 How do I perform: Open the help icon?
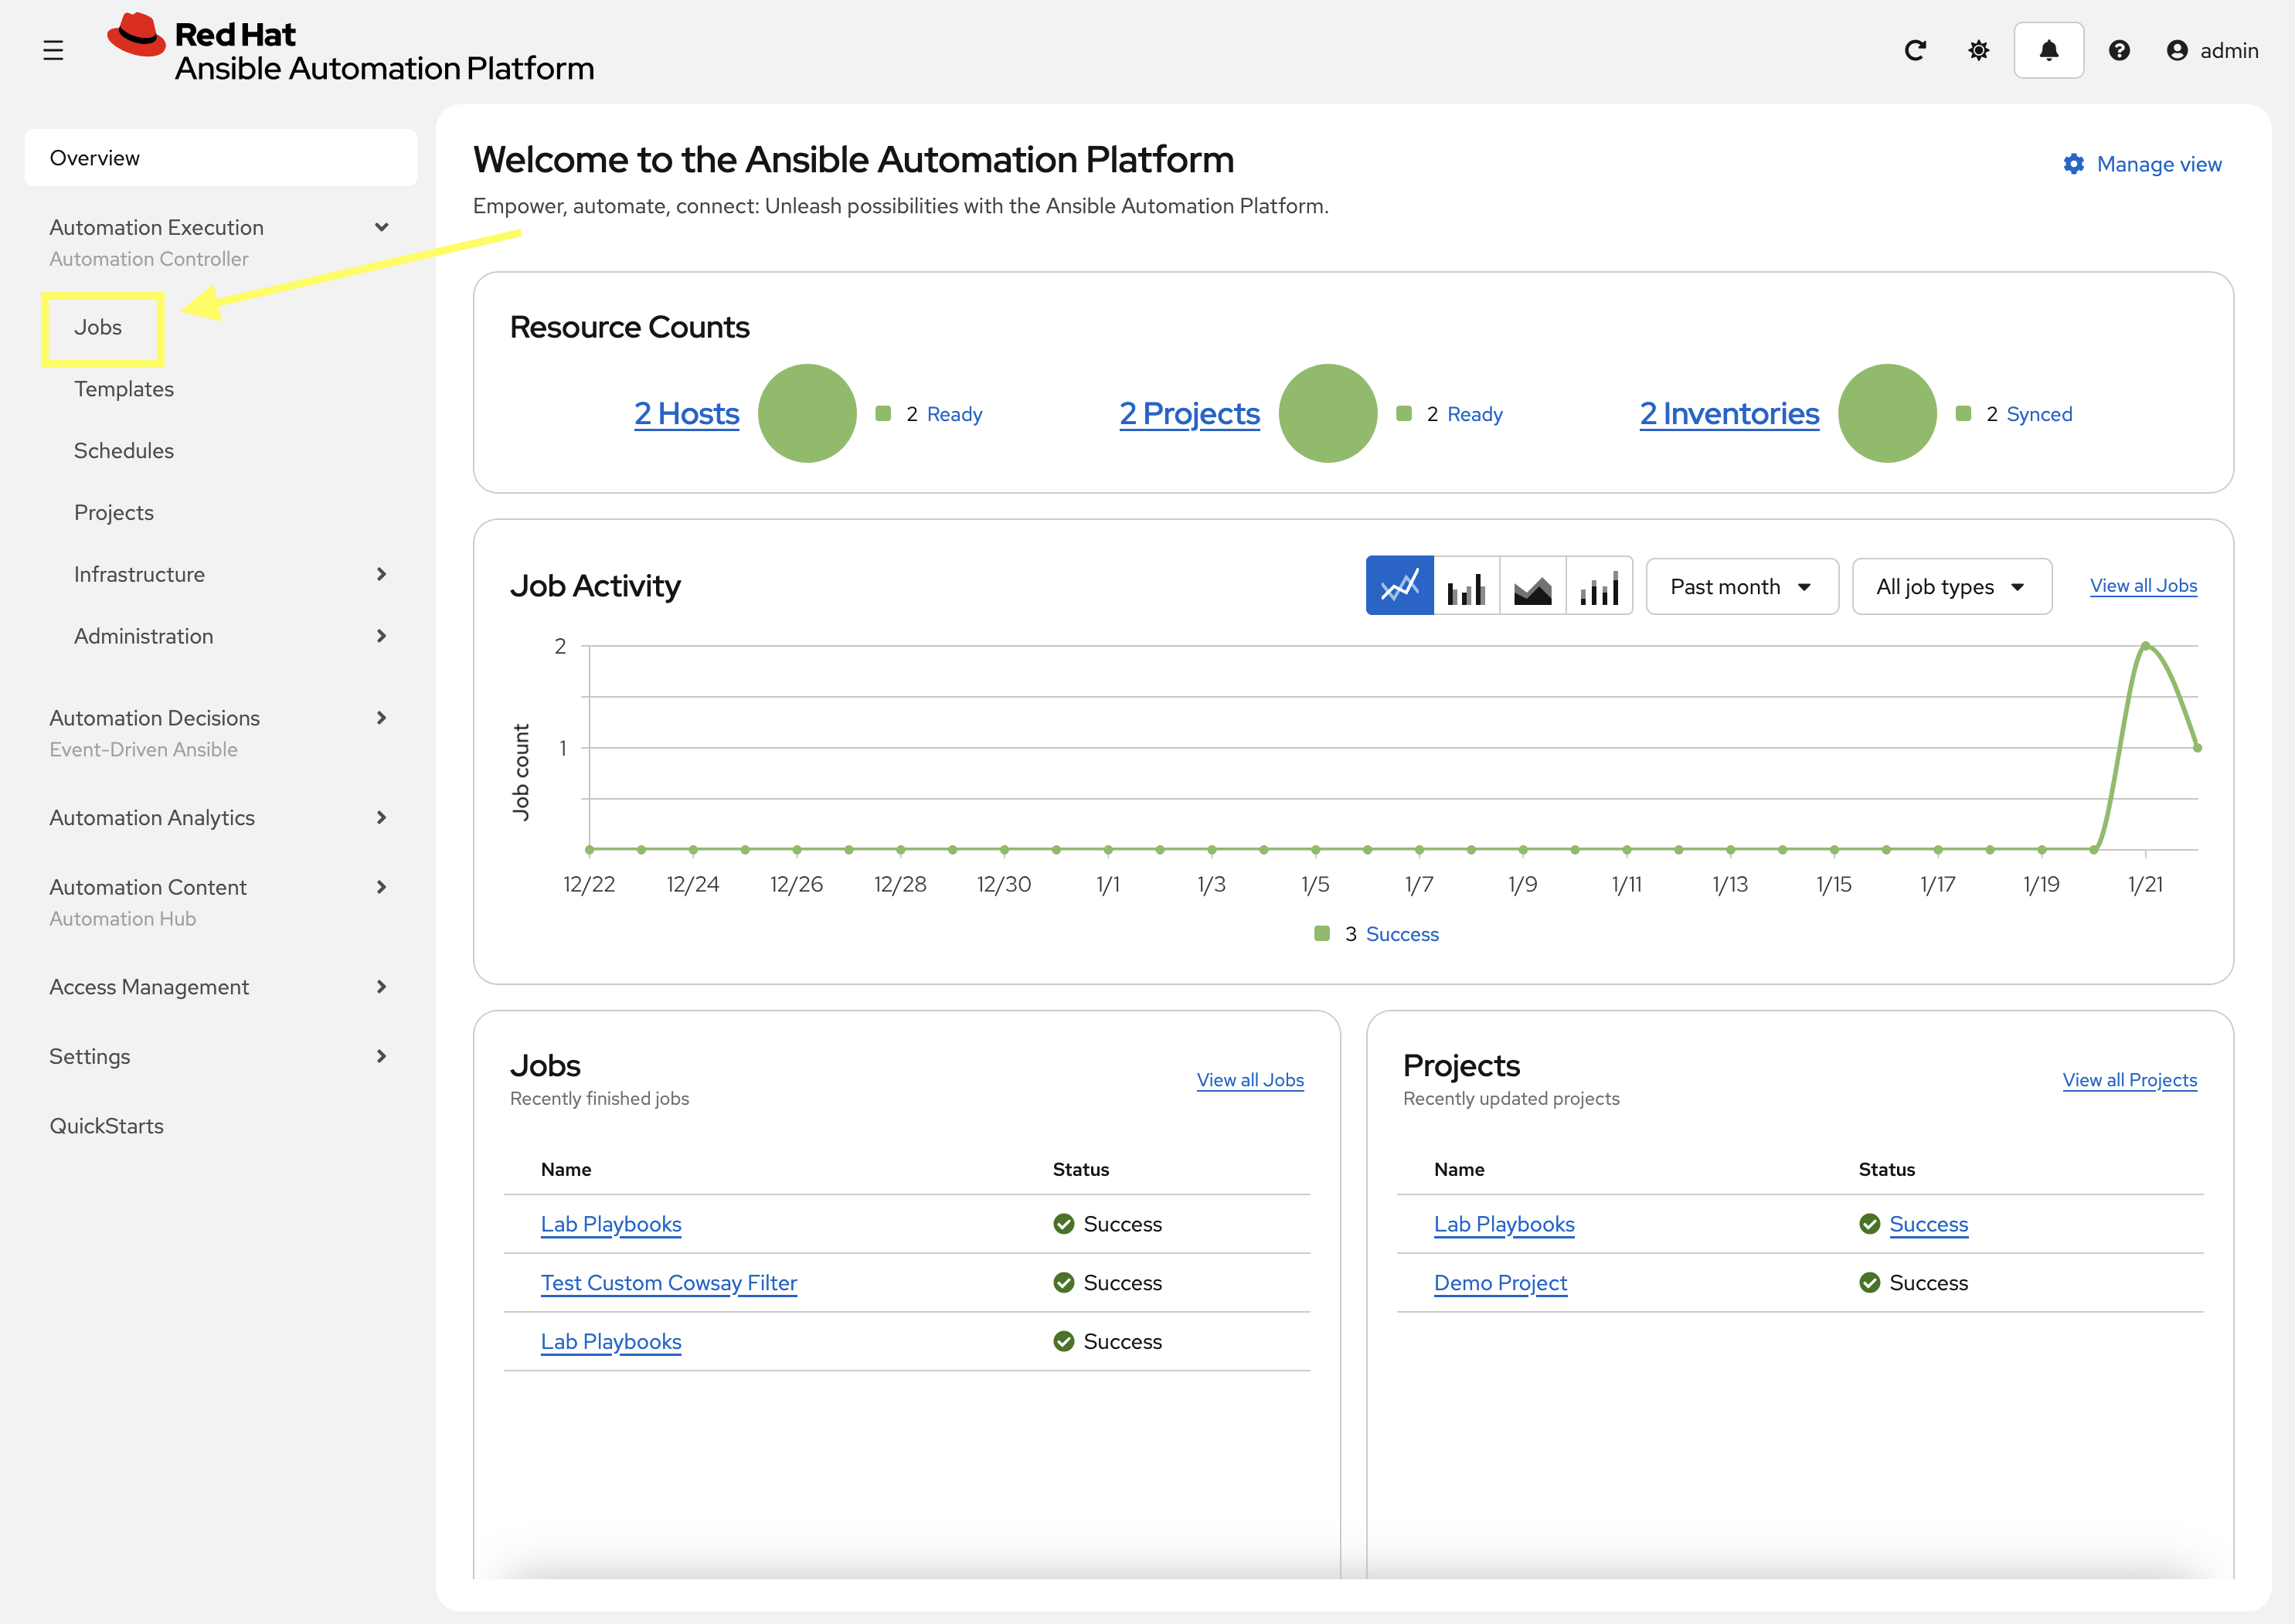(2119, 50)
